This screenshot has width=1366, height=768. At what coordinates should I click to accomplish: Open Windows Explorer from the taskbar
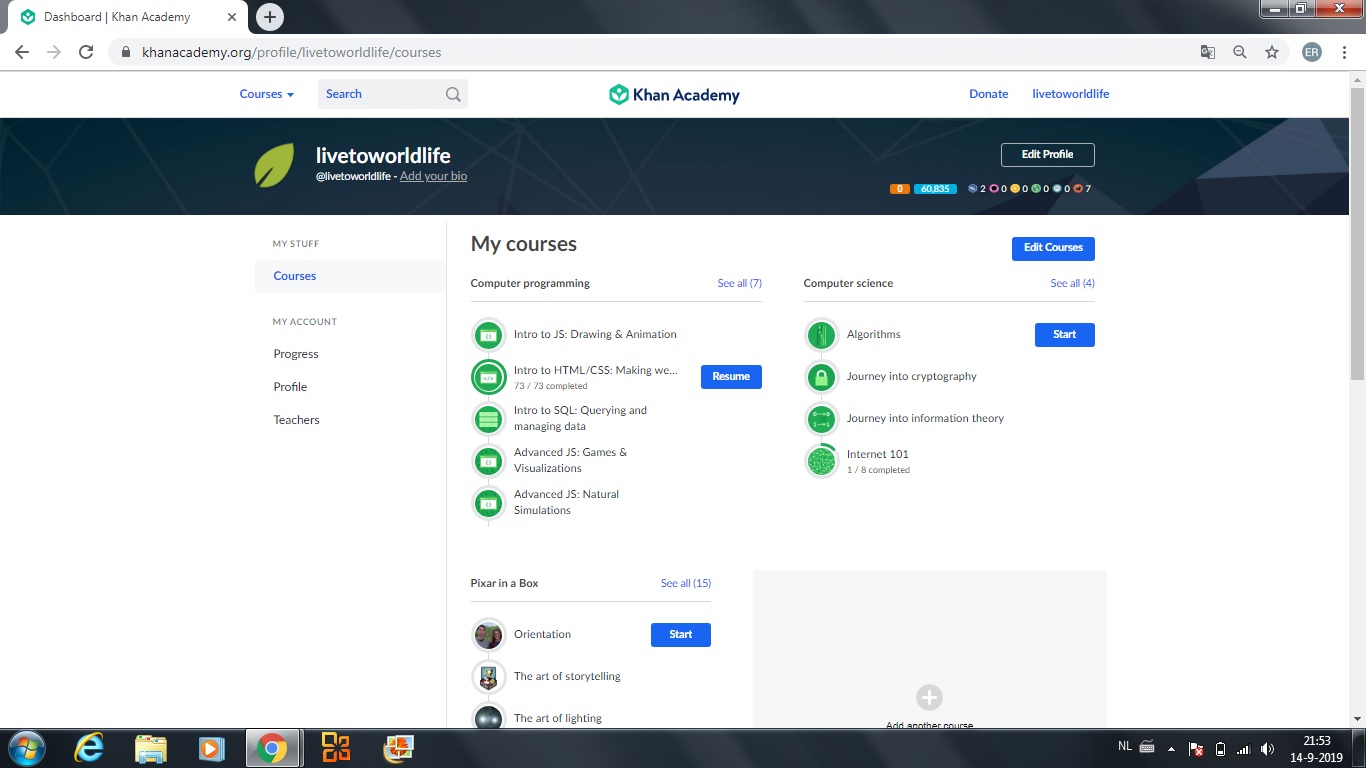pyautogui.click(x=150, y=748)
